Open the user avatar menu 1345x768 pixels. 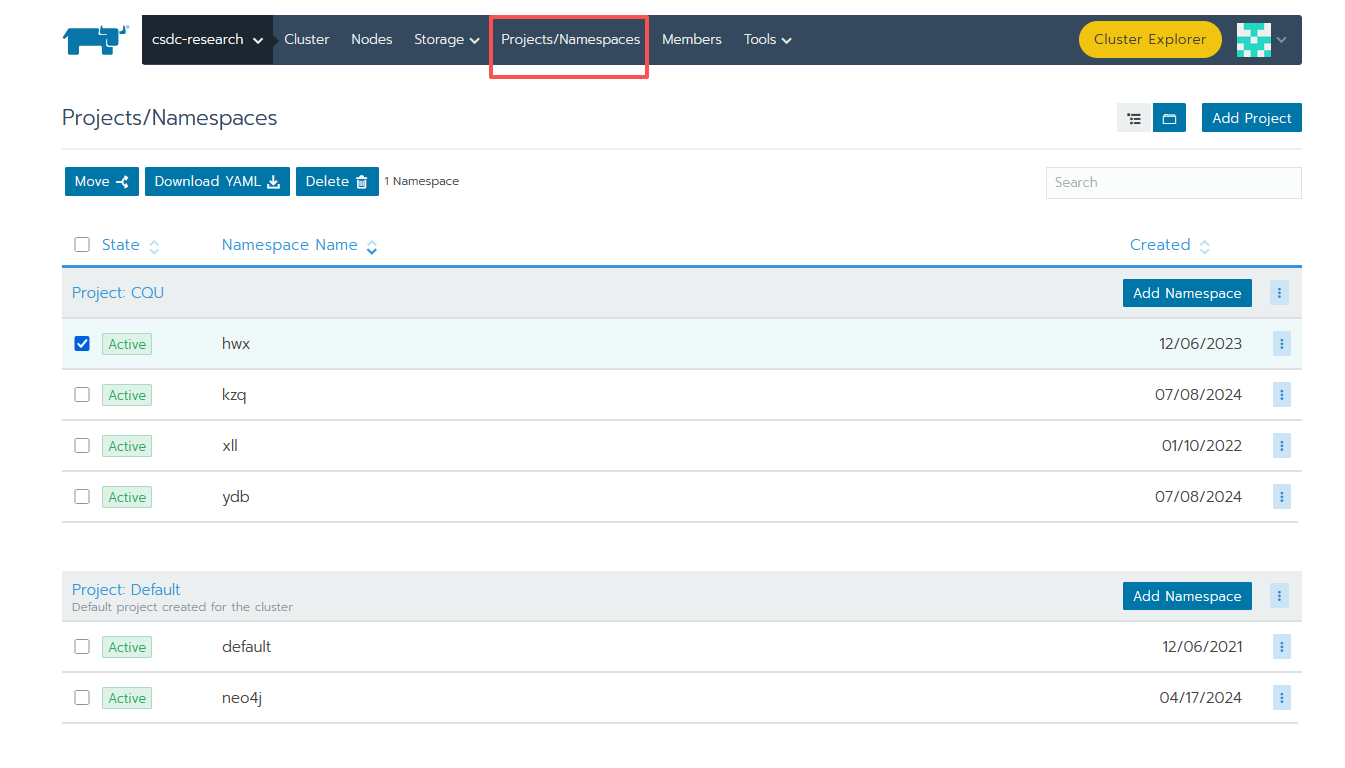1261,40
